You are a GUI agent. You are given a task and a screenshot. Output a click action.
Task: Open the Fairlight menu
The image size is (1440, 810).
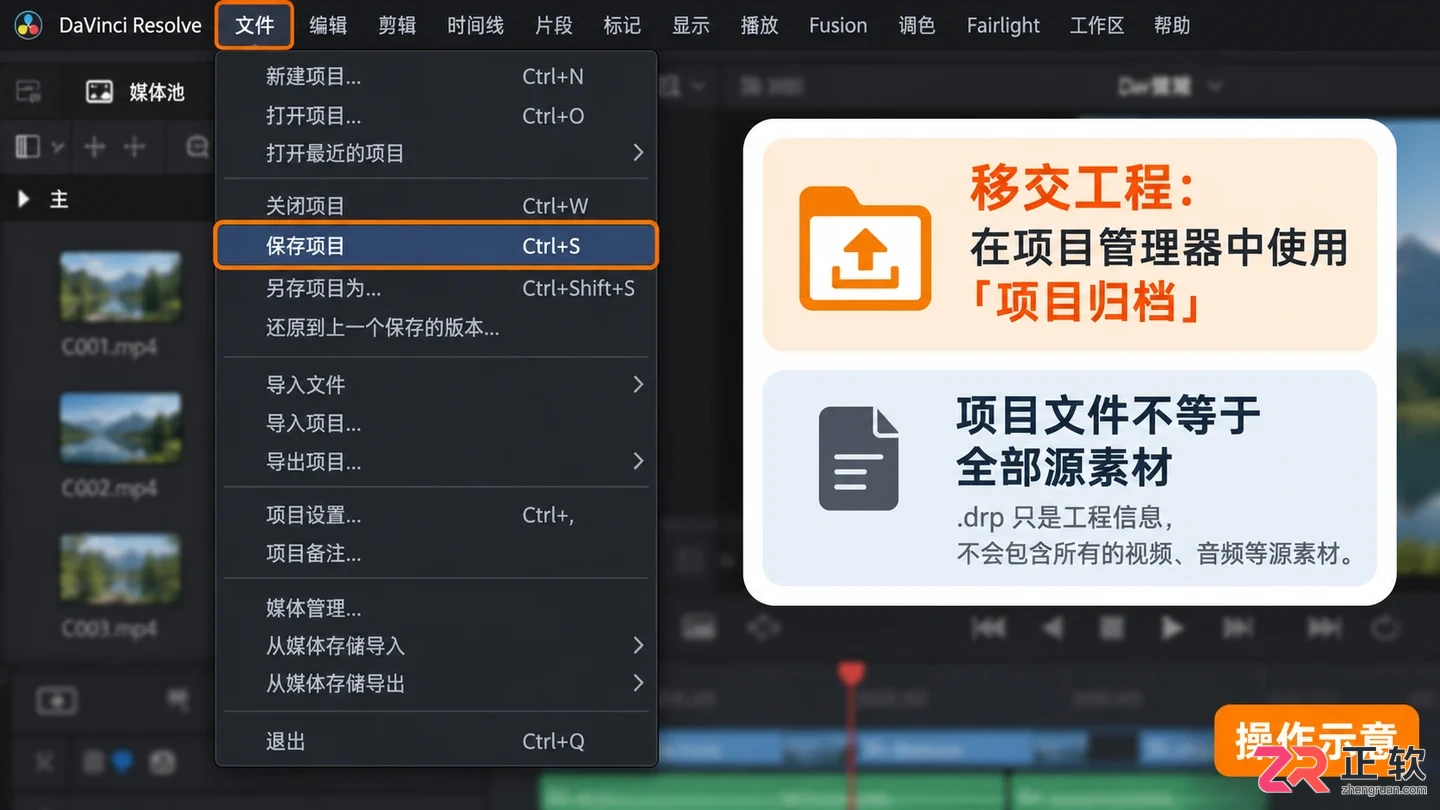1003,25
